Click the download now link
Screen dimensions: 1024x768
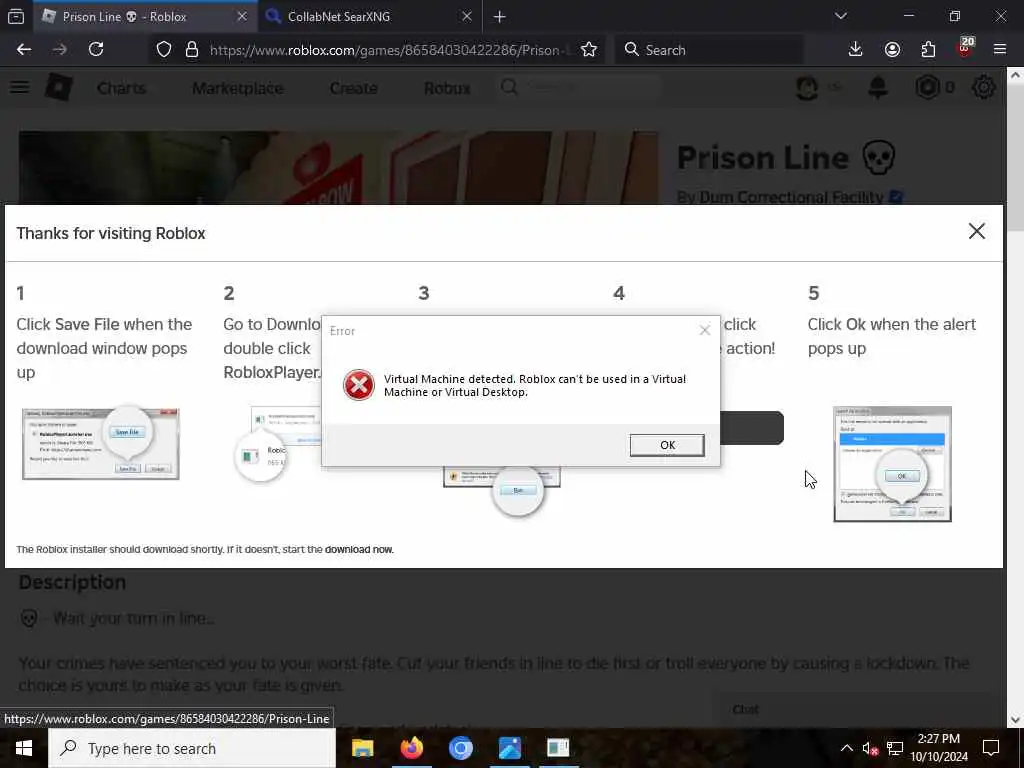[359, 549]
